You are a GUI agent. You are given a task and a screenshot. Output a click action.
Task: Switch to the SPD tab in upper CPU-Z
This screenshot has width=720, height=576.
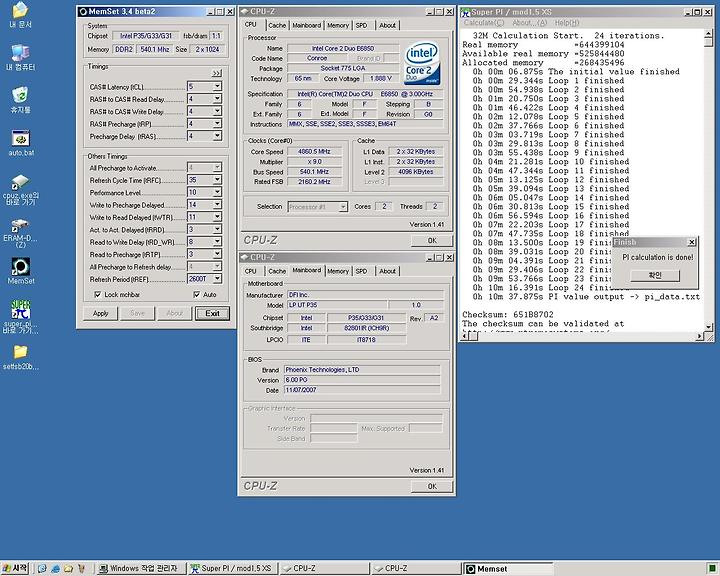tap(361, 26)
